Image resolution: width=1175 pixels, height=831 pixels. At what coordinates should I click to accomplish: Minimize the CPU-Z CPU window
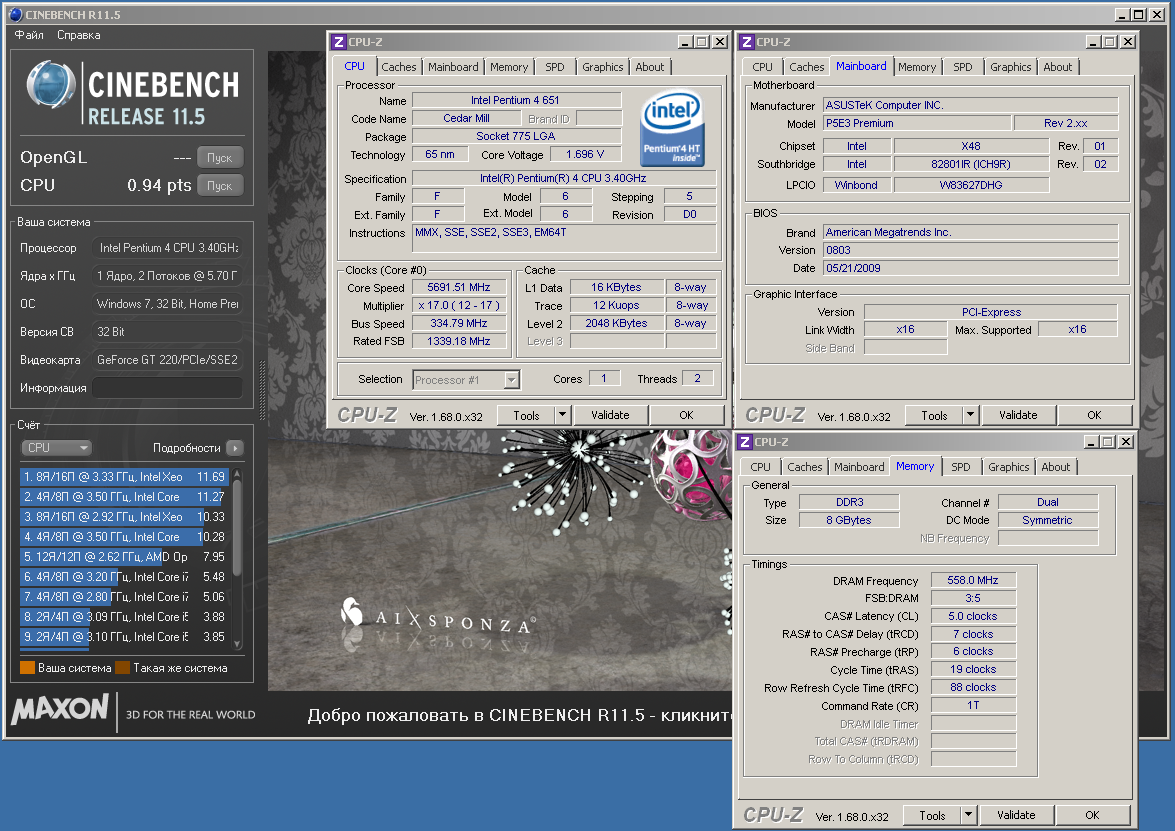pyautogui.click(x=685, y=42)
